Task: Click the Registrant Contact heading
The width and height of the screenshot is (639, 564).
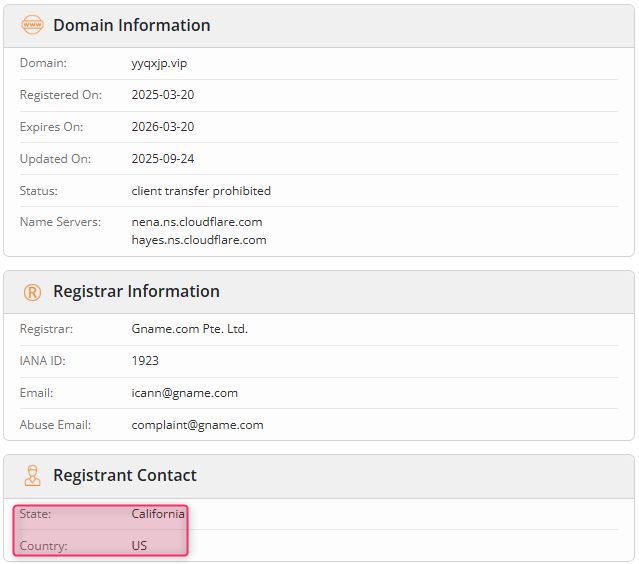Action: coord(124,476)
